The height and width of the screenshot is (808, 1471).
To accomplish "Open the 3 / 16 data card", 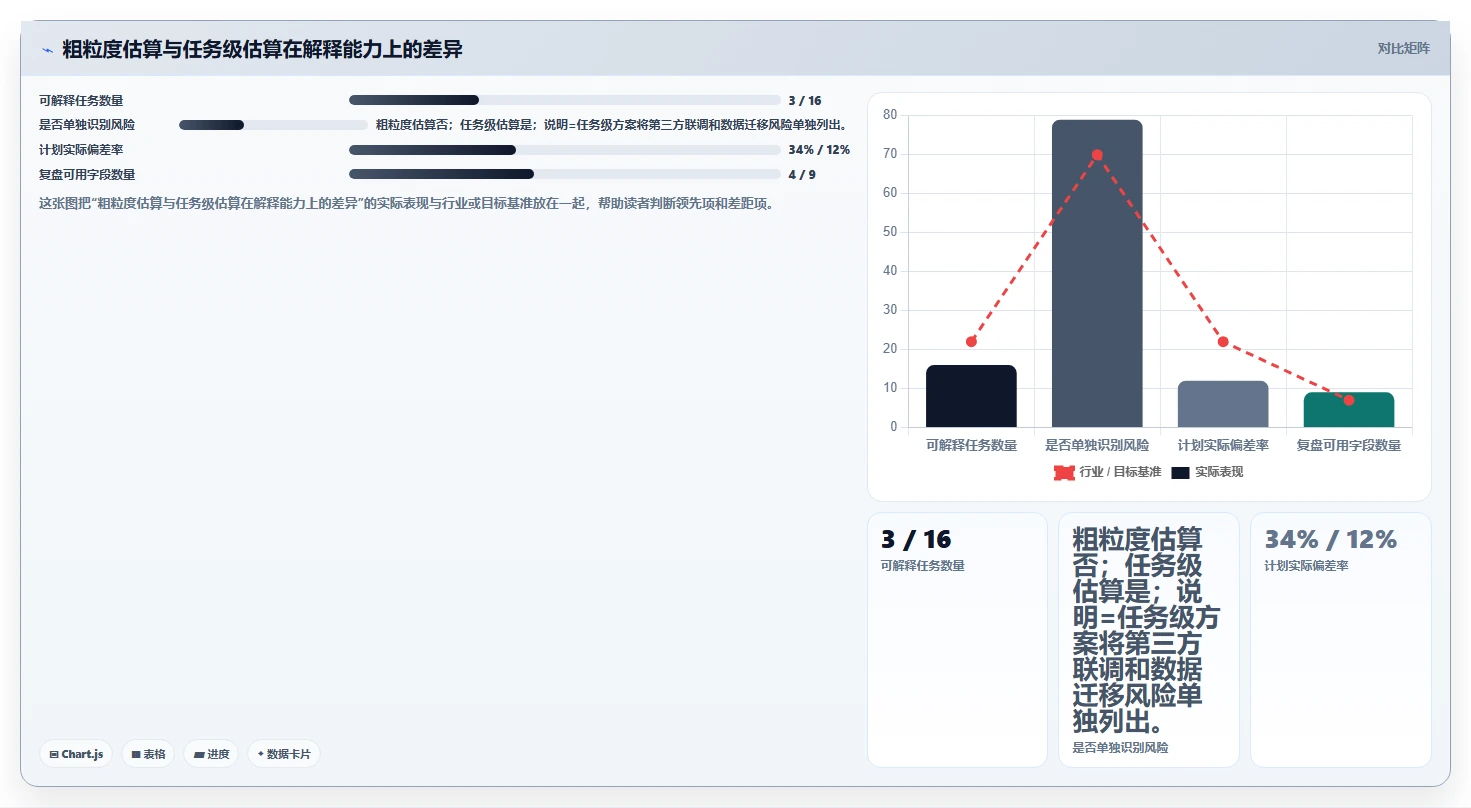I will click(x=957, y=640).
